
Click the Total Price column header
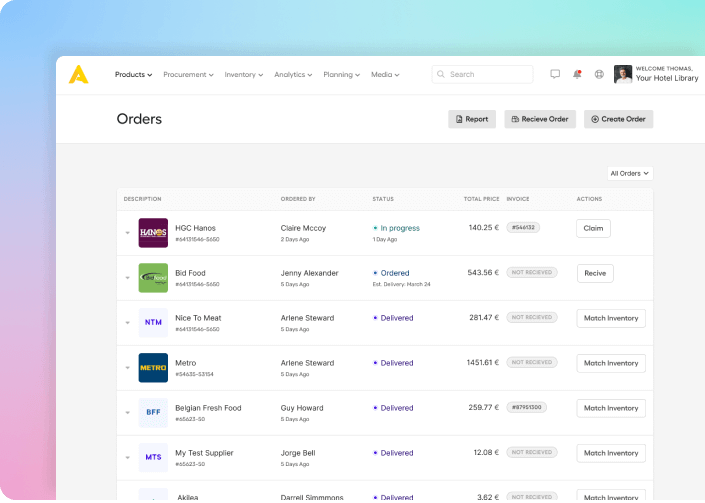pyautogui.click(x=482, y=199)
